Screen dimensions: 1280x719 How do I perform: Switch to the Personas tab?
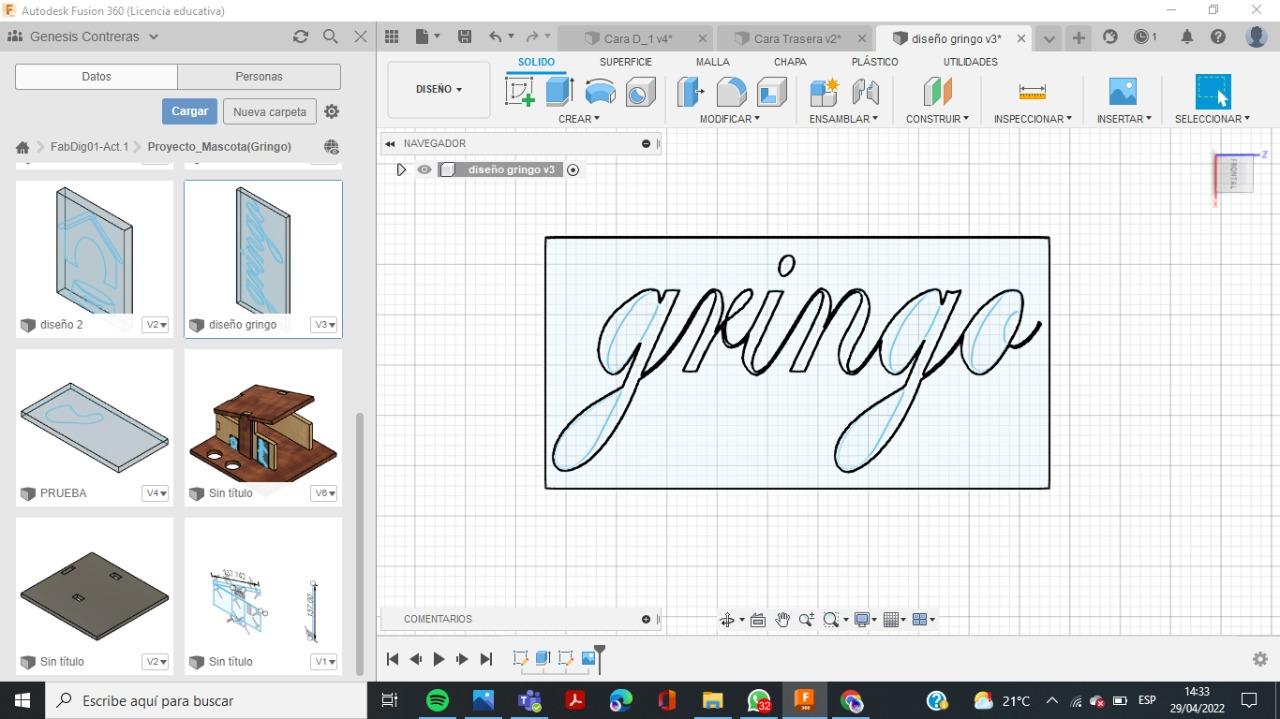pos(259,77)
